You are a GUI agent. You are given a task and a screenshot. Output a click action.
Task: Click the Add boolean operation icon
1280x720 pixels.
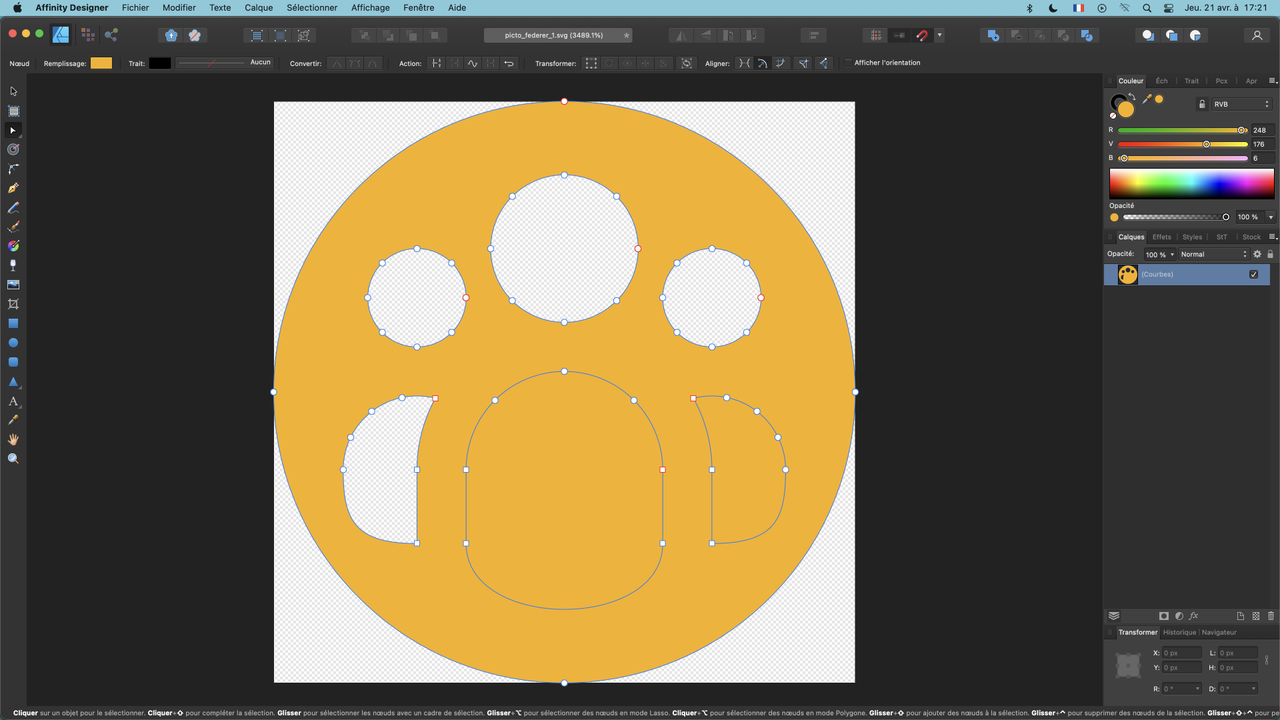993,35
